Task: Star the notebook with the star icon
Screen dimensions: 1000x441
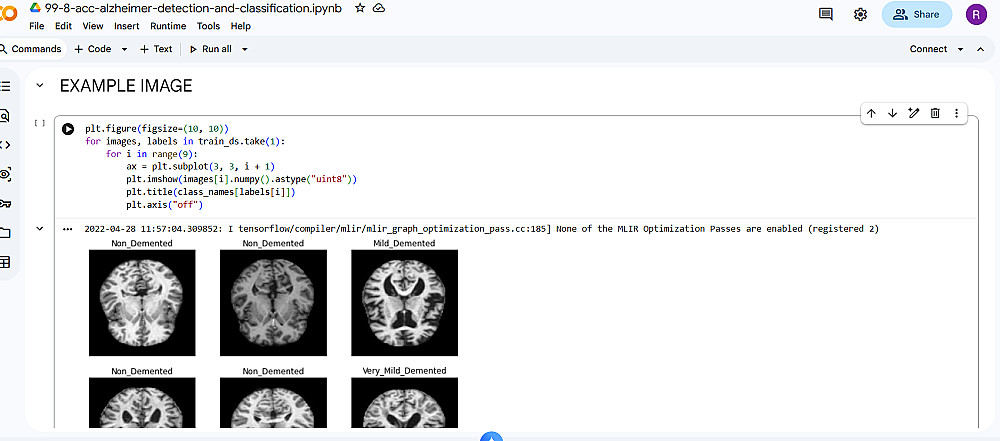Action: tap(360, 8)
